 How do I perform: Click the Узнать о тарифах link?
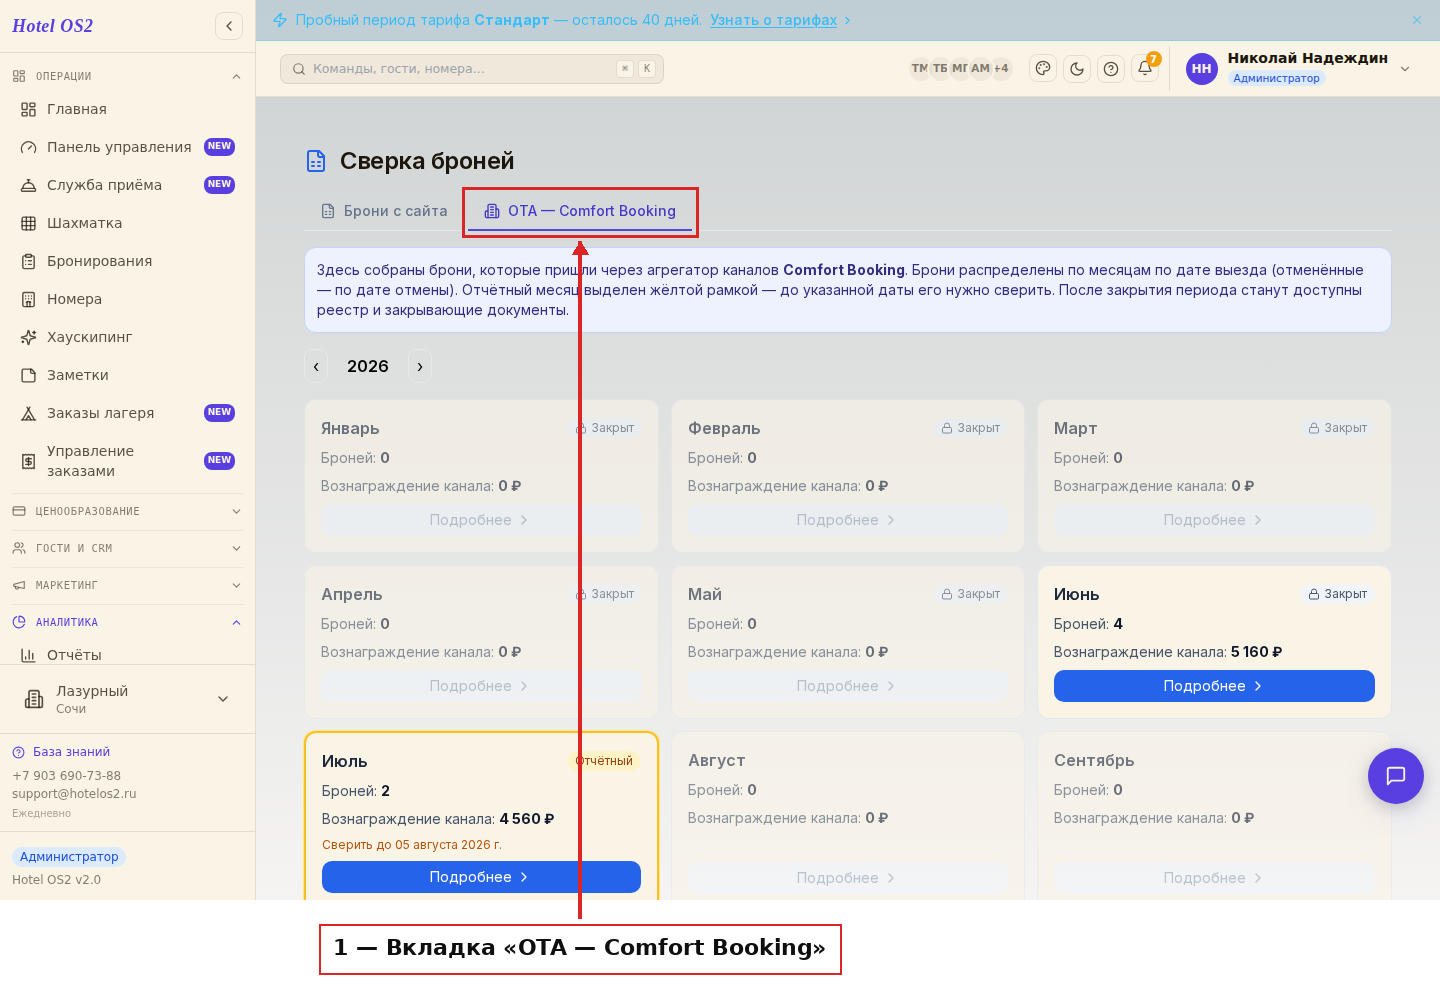point(773,20)
